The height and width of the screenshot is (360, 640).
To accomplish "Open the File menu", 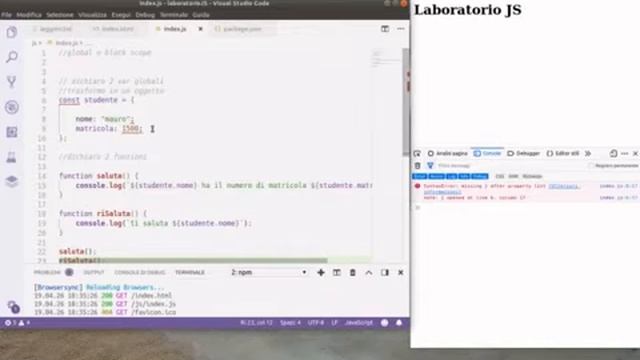I will [x=6, y=15].
